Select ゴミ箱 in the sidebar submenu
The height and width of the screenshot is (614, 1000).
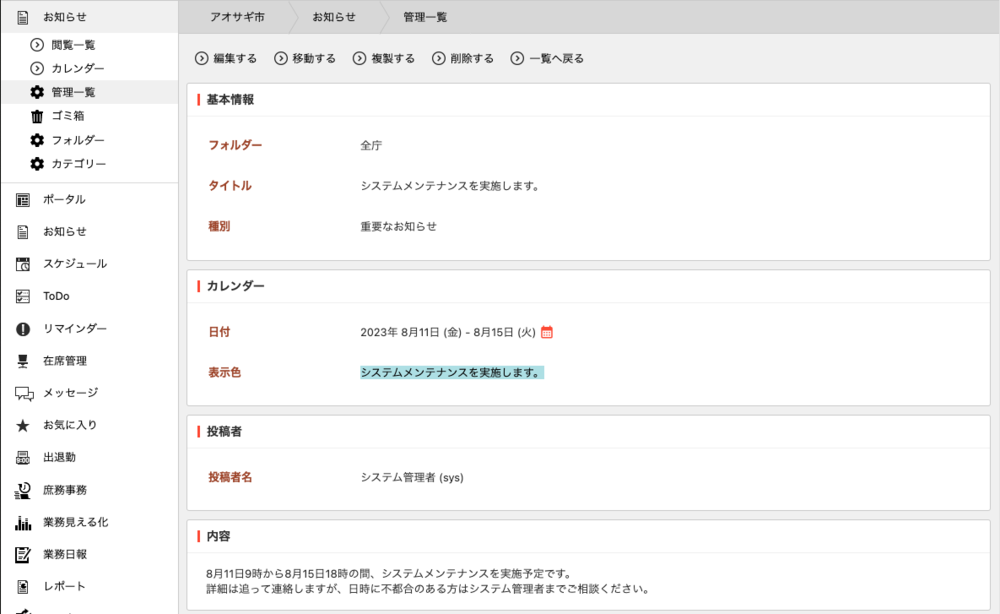(x=68, y=116)
